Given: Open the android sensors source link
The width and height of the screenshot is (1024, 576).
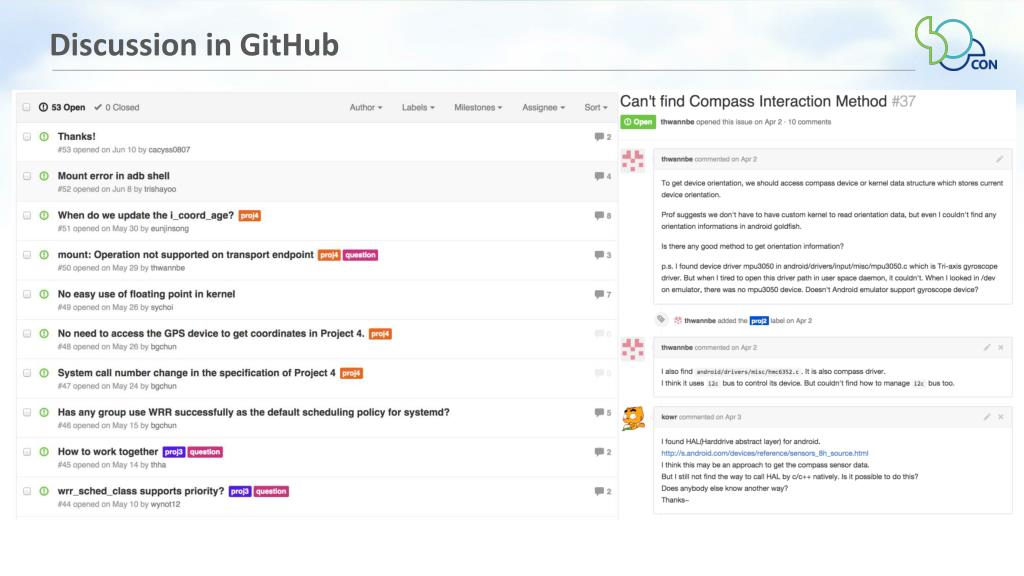Looking at the screenshot, I should pos(764,453).
